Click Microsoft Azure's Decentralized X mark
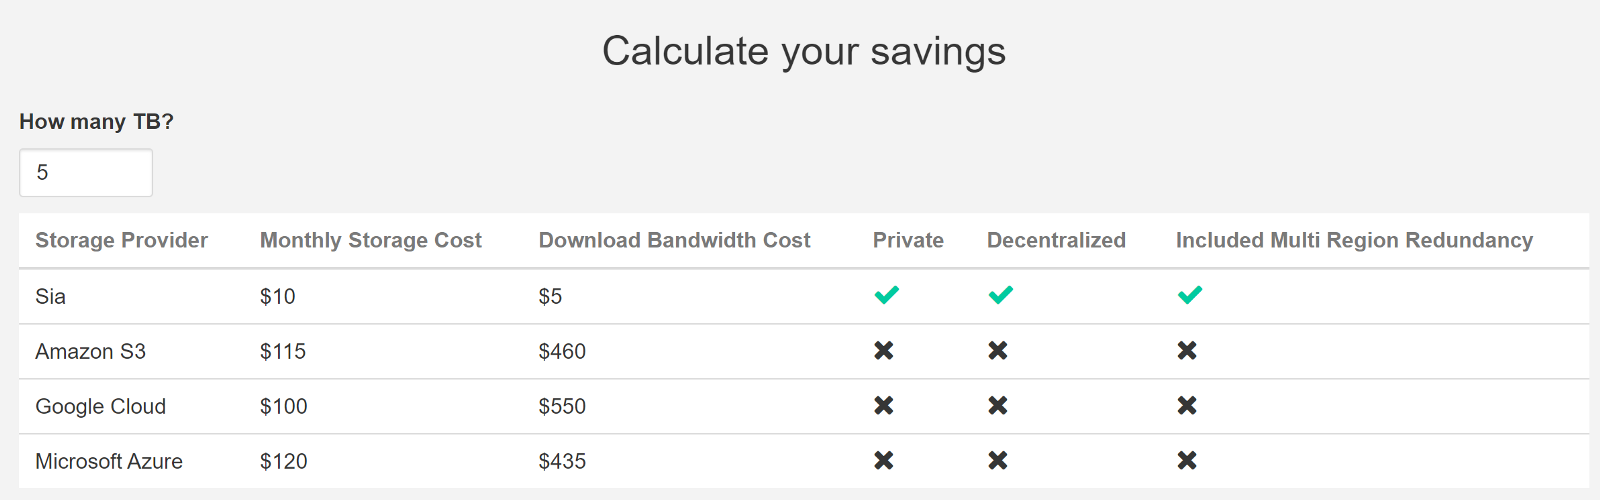Image resolution: width=1600 pixels, height=500 pixels. click(998, 461)
